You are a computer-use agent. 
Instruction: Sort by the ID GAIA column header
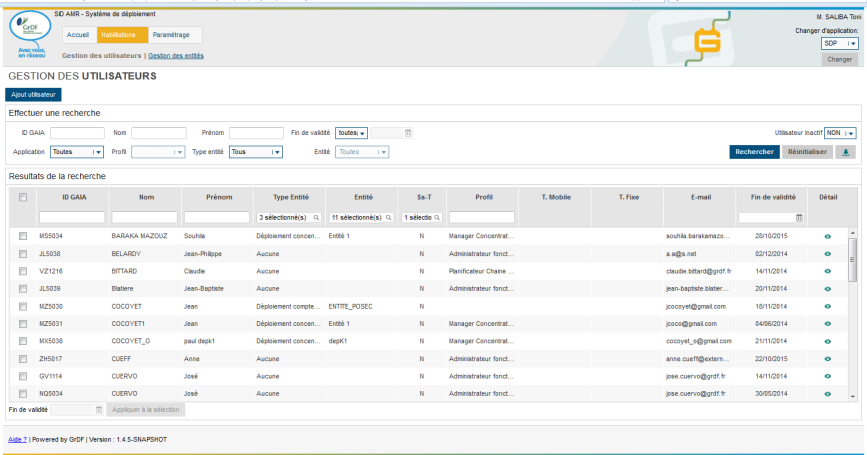(74, 197)
